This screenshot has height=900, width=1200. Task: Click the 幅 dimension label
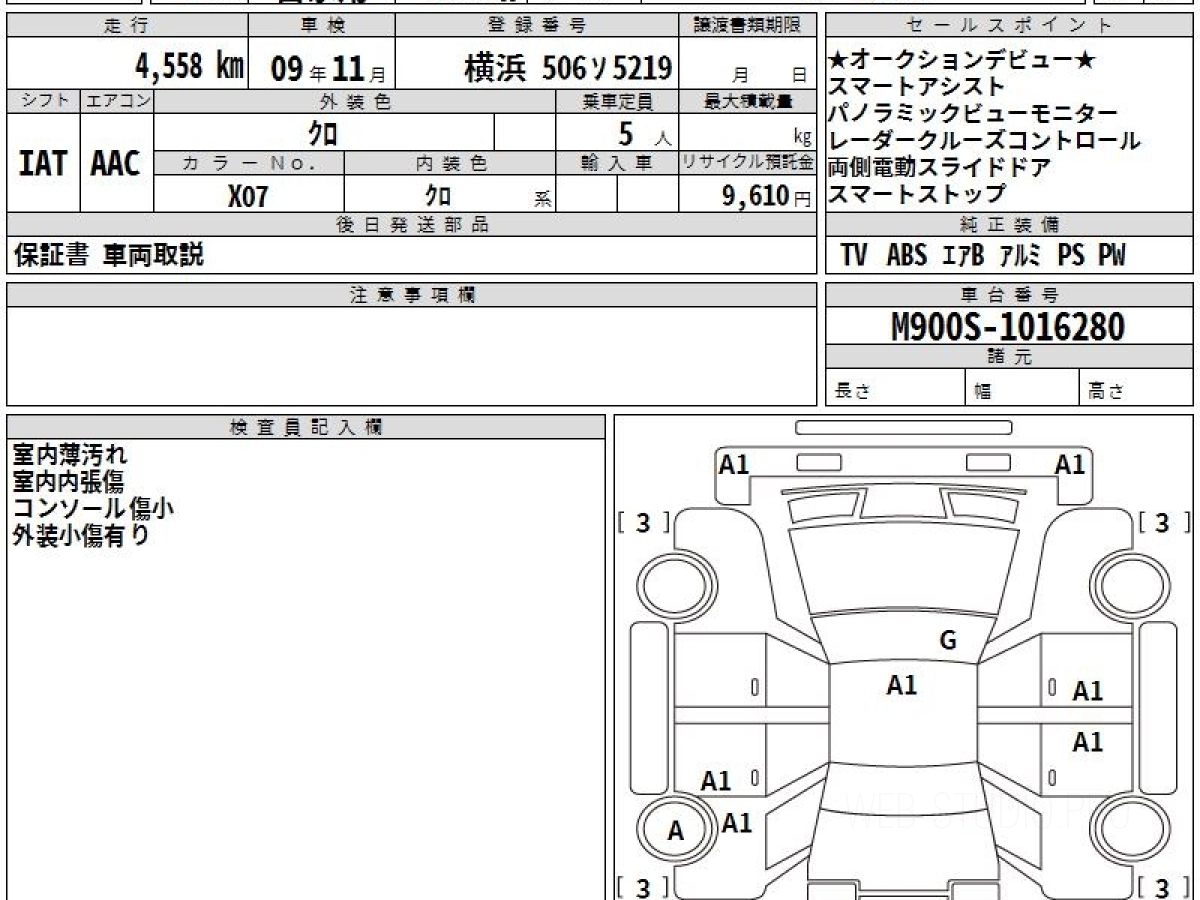983,392
